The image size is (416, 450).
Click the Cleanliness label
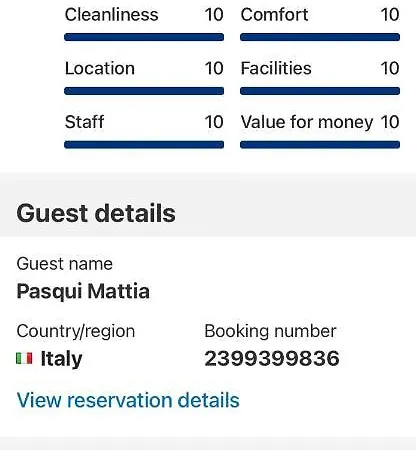112,15
